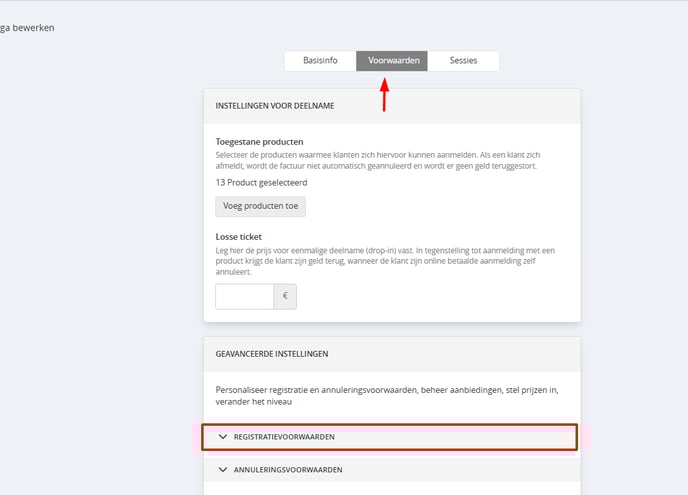Screen dimensions: 688x495
Task: Expand the Annuleringsvoorwaarden section
Action: (392, 470)
